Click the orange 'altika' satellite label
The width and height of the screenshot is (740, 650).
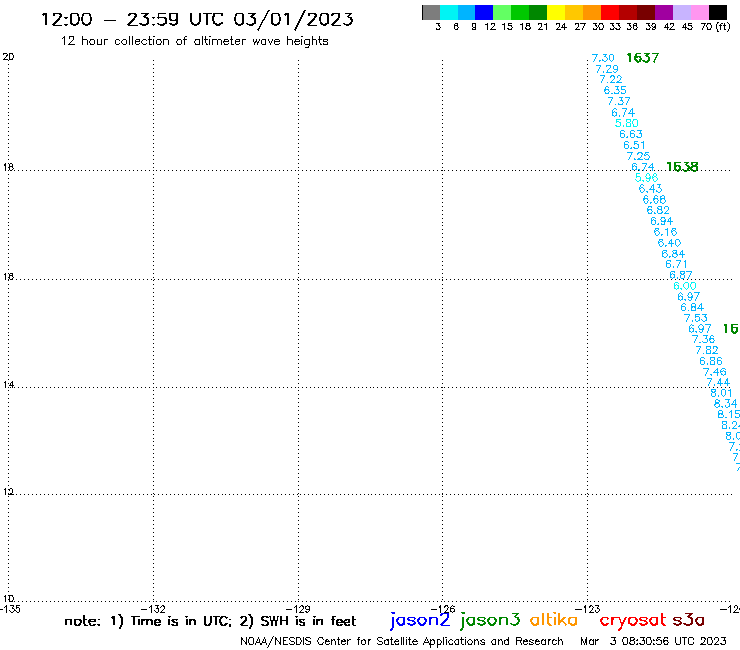coord(554,620)
